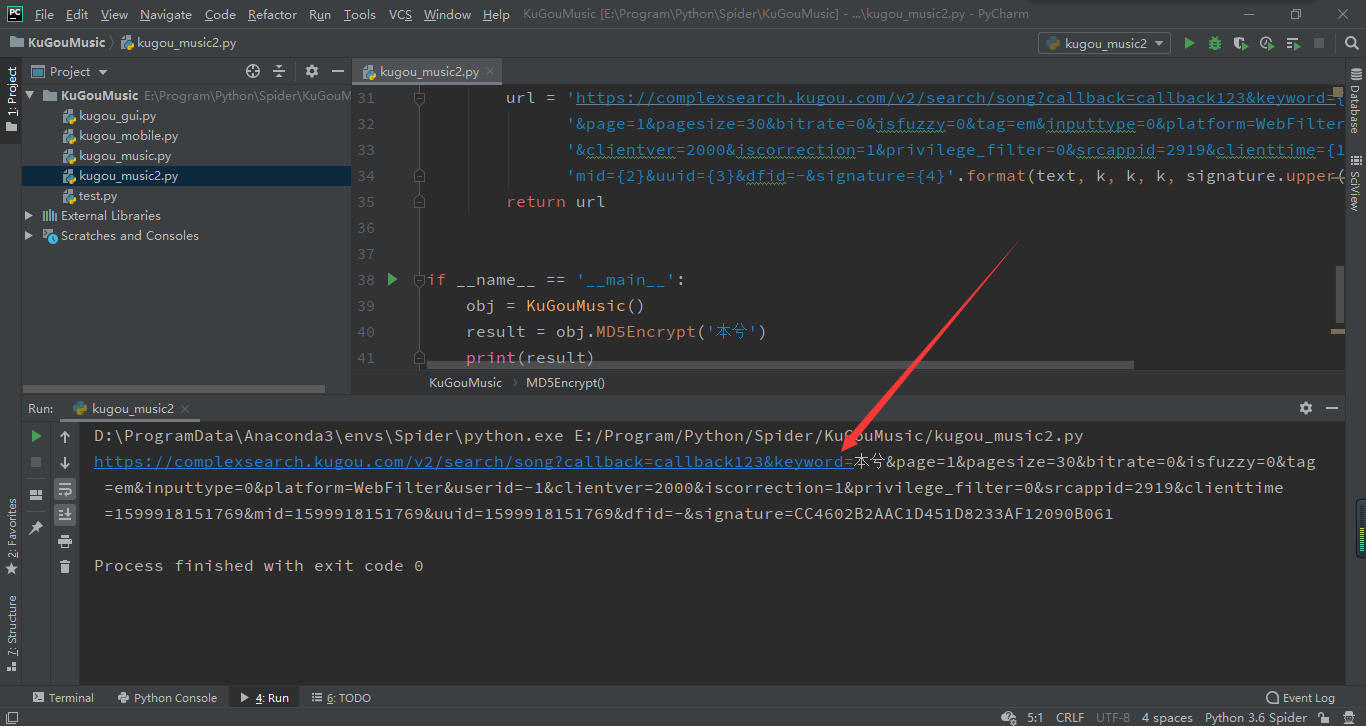1366x726 pixels.
Task: Restore layout in the Run panel
Action: [36, 494]
